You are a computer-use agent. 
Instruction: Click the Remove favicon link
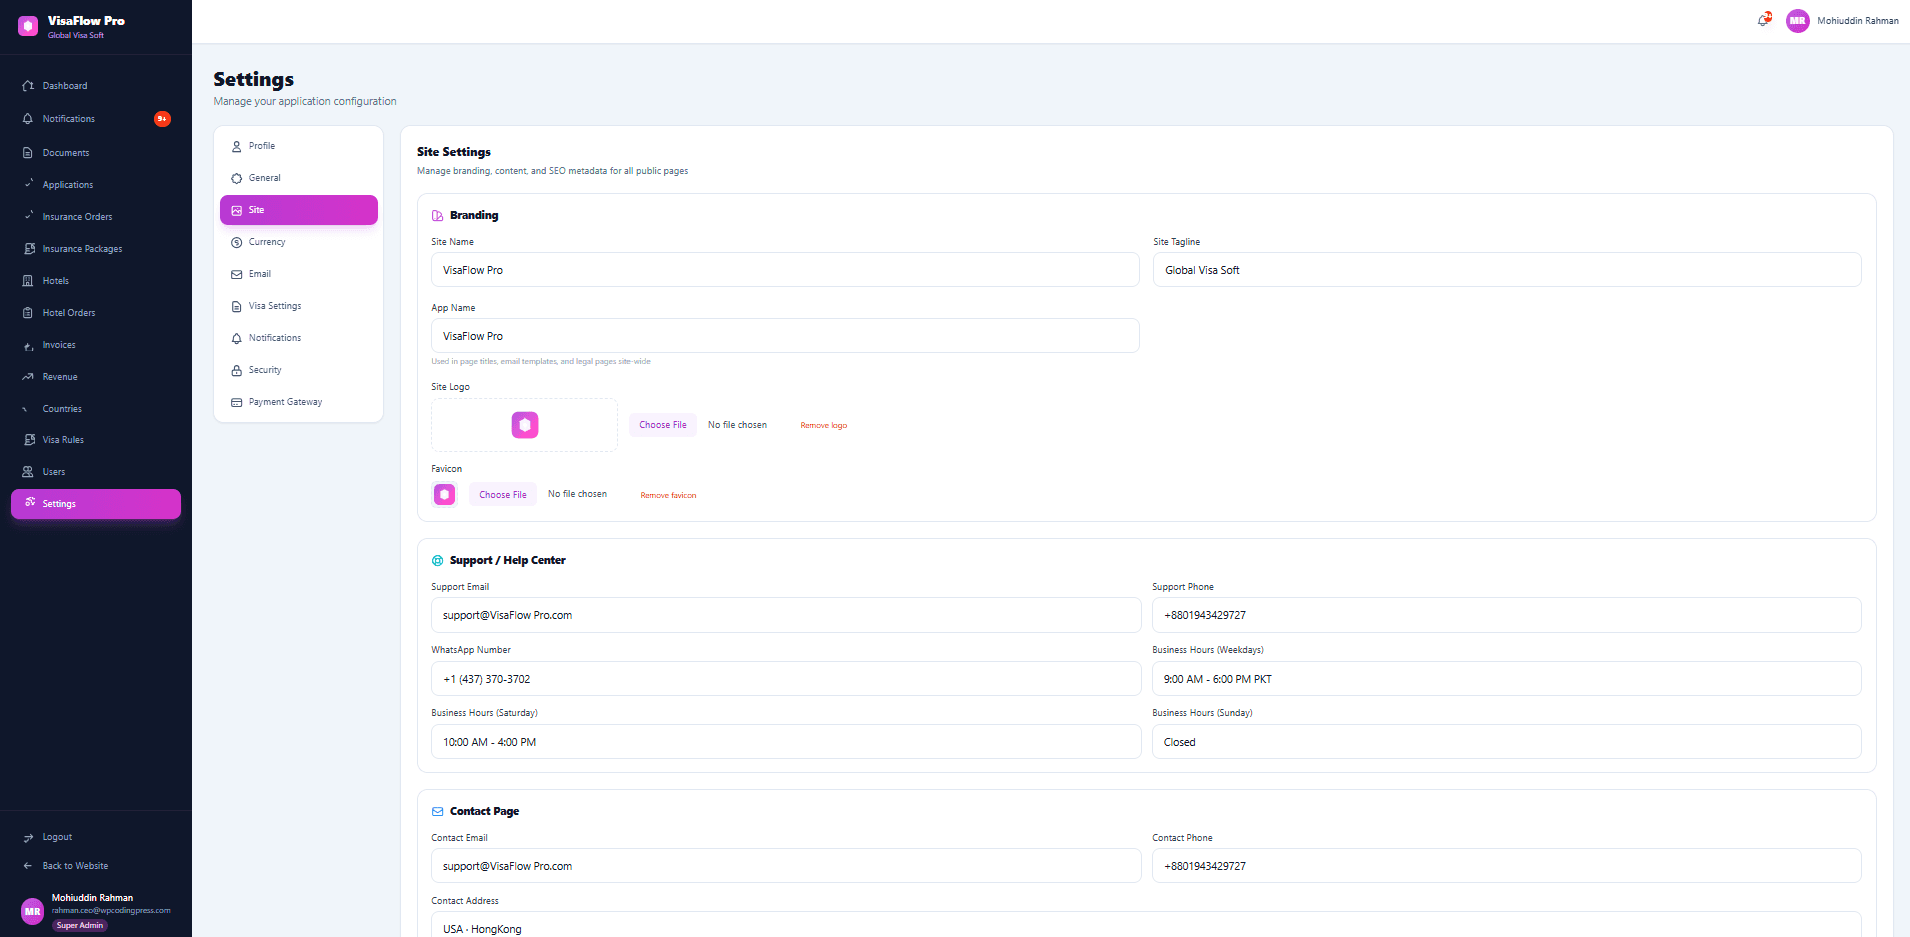coord(668,496)
